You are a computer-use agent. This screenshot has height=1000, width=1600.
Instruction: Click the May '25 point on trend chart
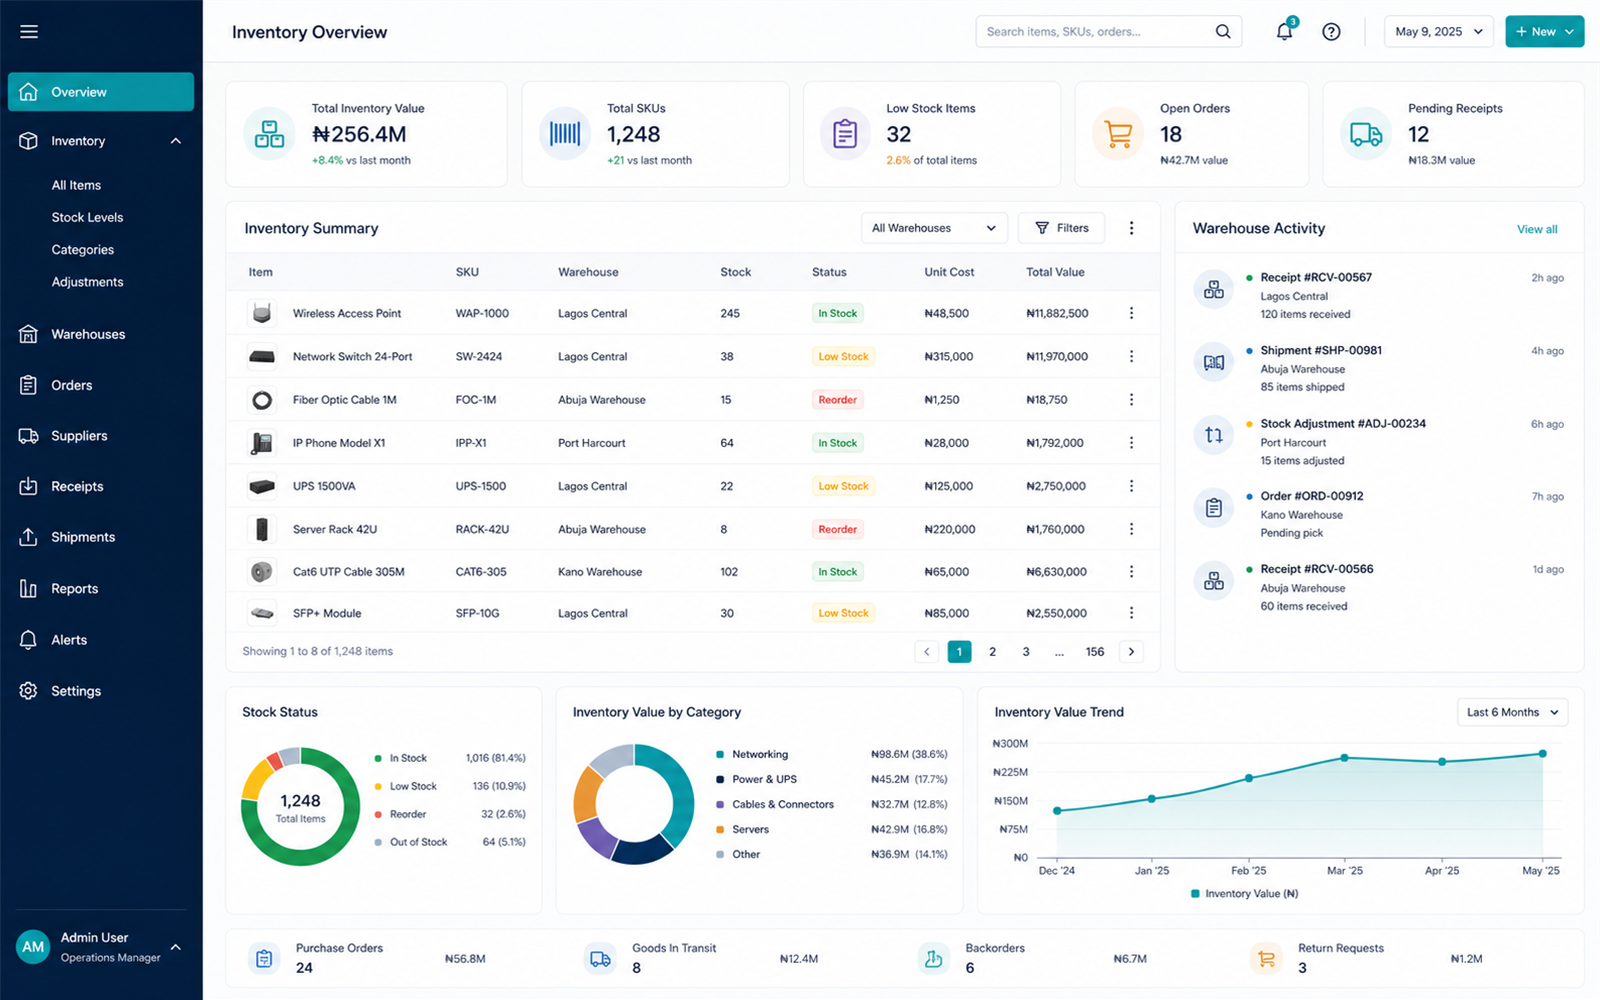[1542, 754]
